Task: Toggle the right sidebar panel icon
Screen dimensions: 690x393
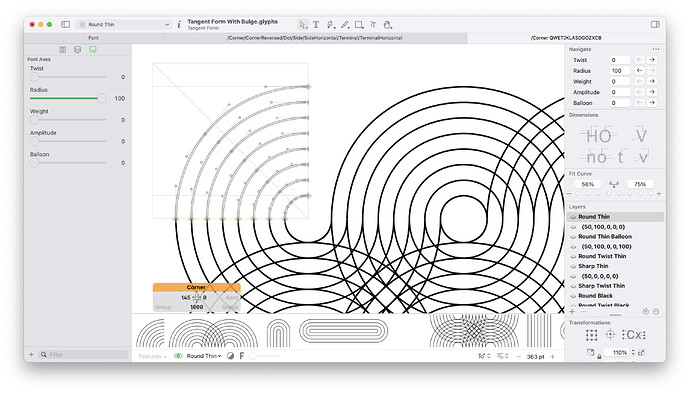Action: (655, 25)
